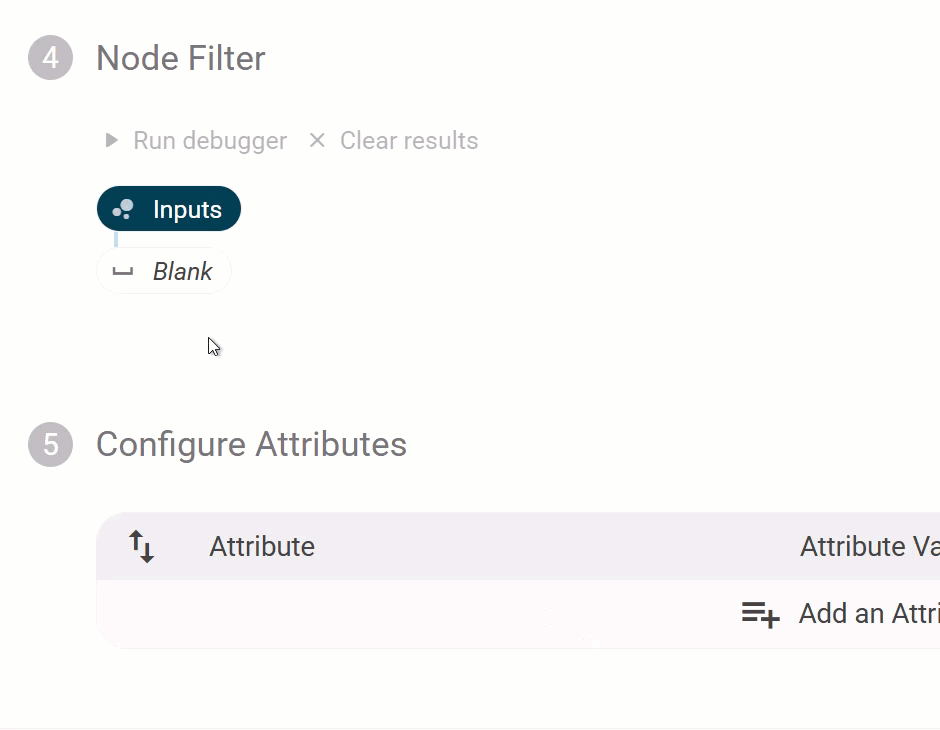Image resolution: width=940 pixels, height=730 pixels.
Task: Expand the Configure Attributes section heading
Action: [251, 444]
